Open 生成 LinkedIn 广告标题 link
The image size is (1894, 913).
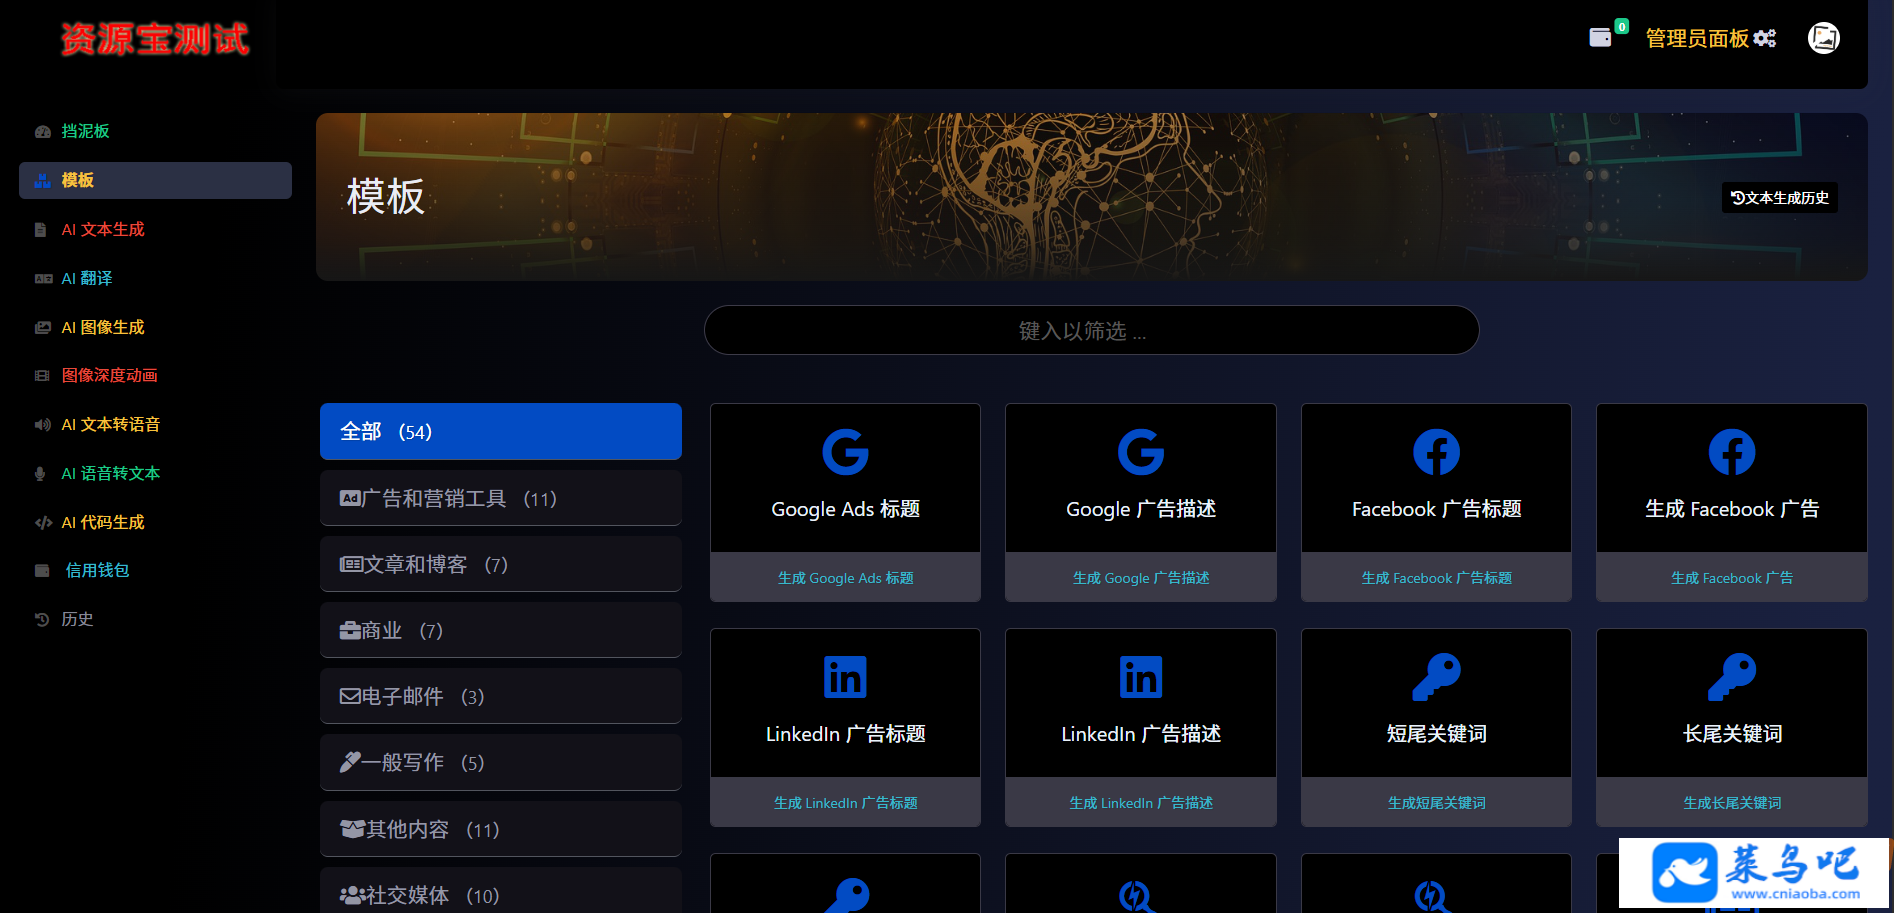pyautogui.click(x=845, y=803)
